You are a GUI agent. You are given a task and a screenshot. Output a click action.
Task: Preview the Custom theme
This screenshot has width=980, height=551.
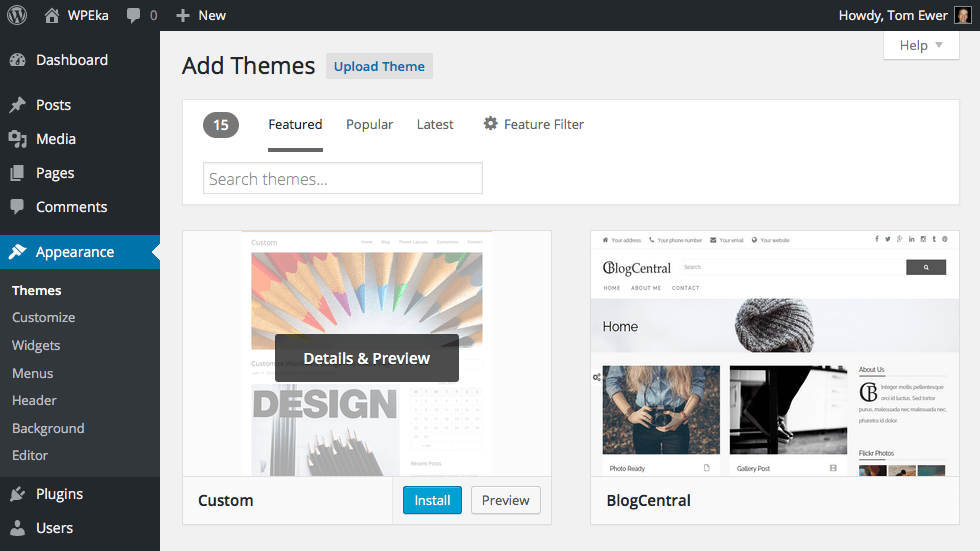(505, 500)
